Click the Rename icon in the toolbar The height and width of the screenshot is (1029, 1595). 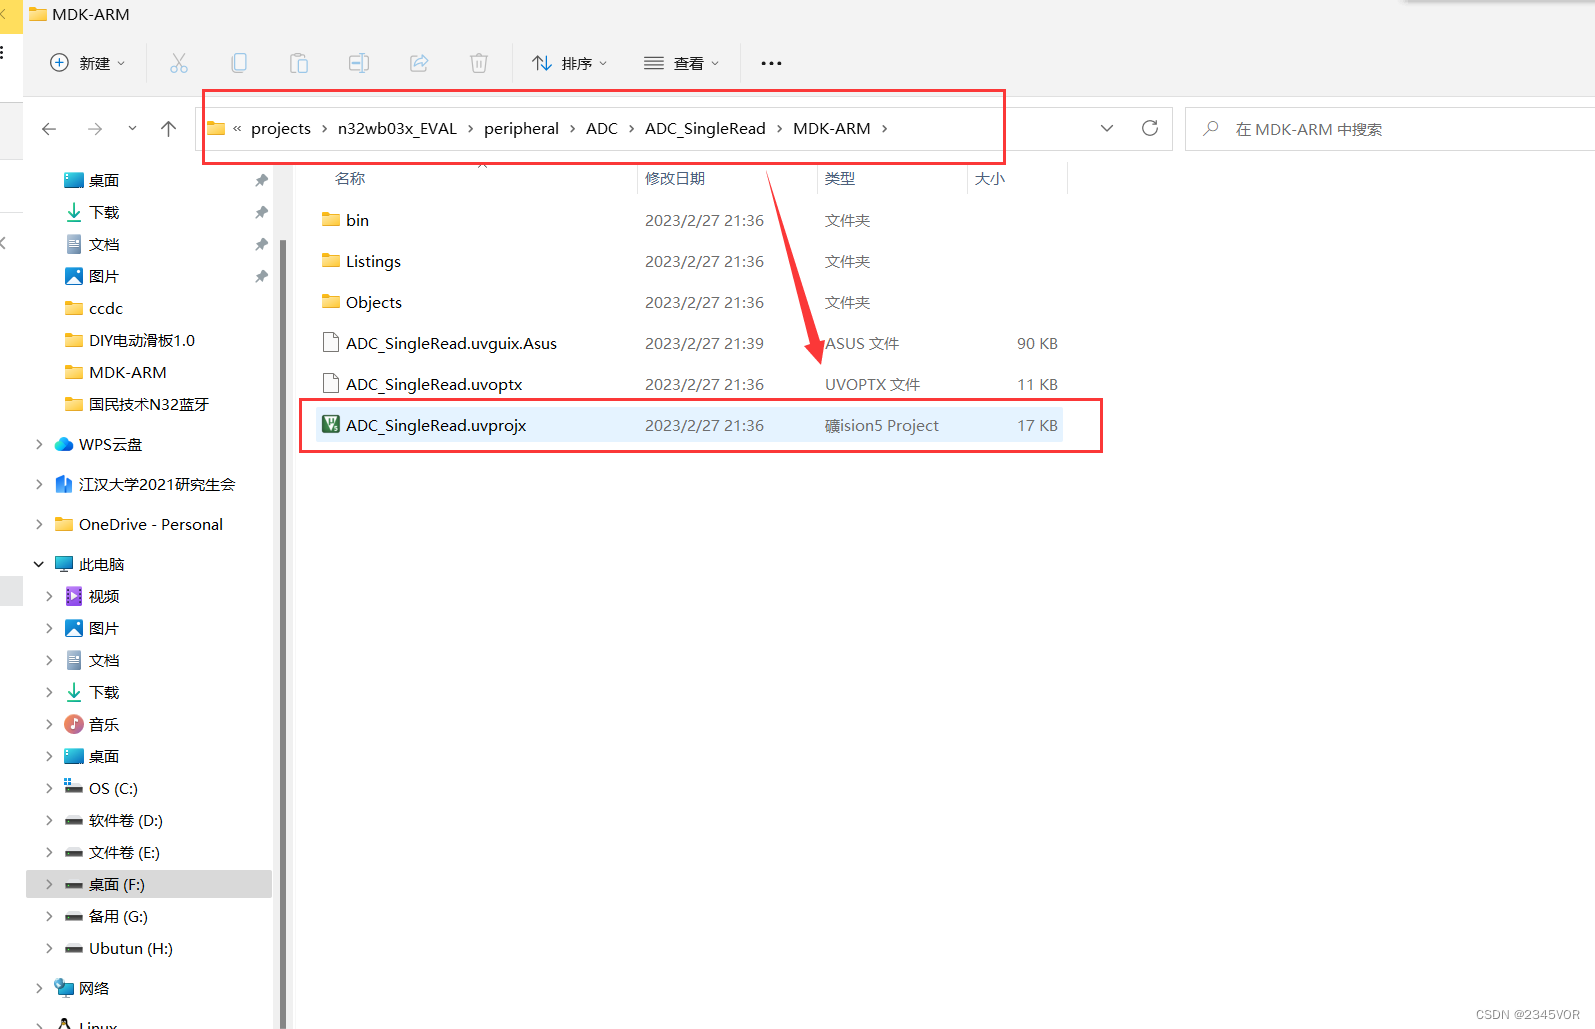click(359, 63)
